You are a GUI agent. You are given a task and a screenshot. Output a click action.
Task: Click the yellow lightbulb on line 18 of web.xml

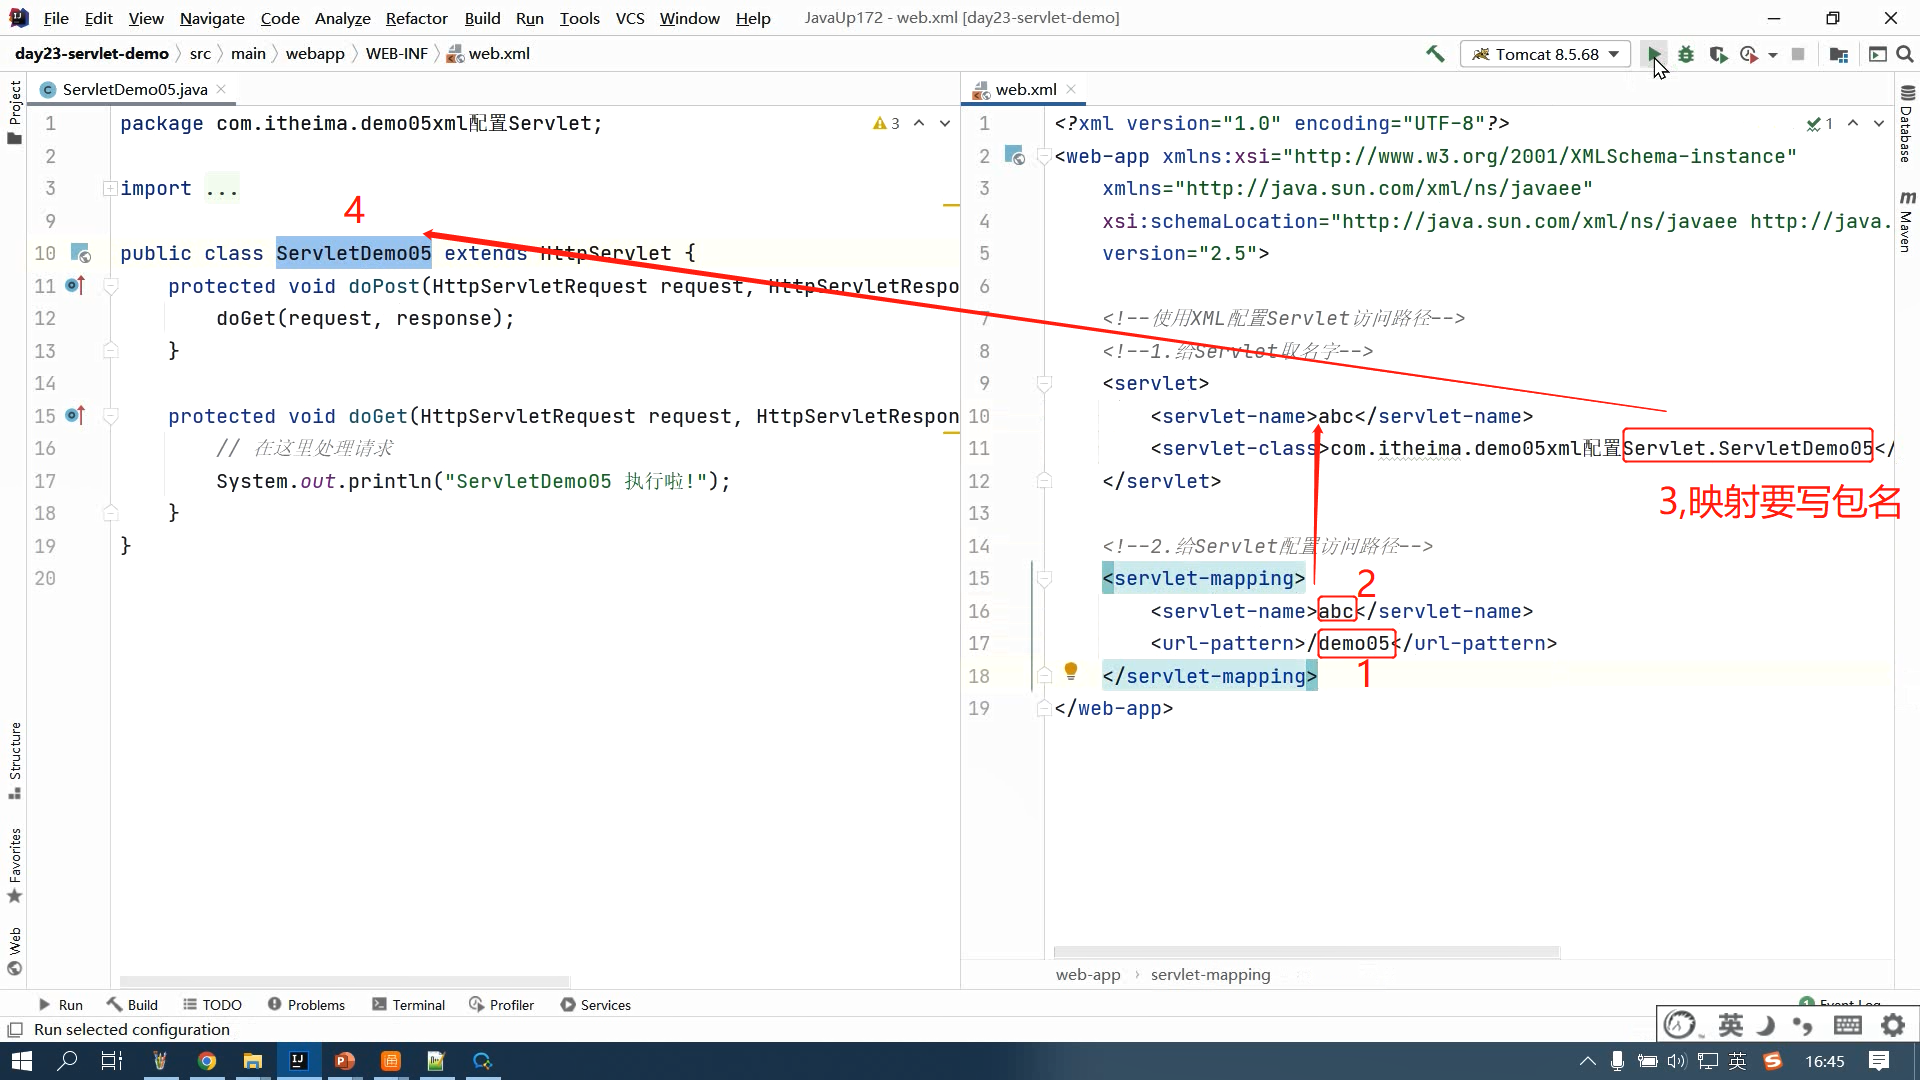1071,671
